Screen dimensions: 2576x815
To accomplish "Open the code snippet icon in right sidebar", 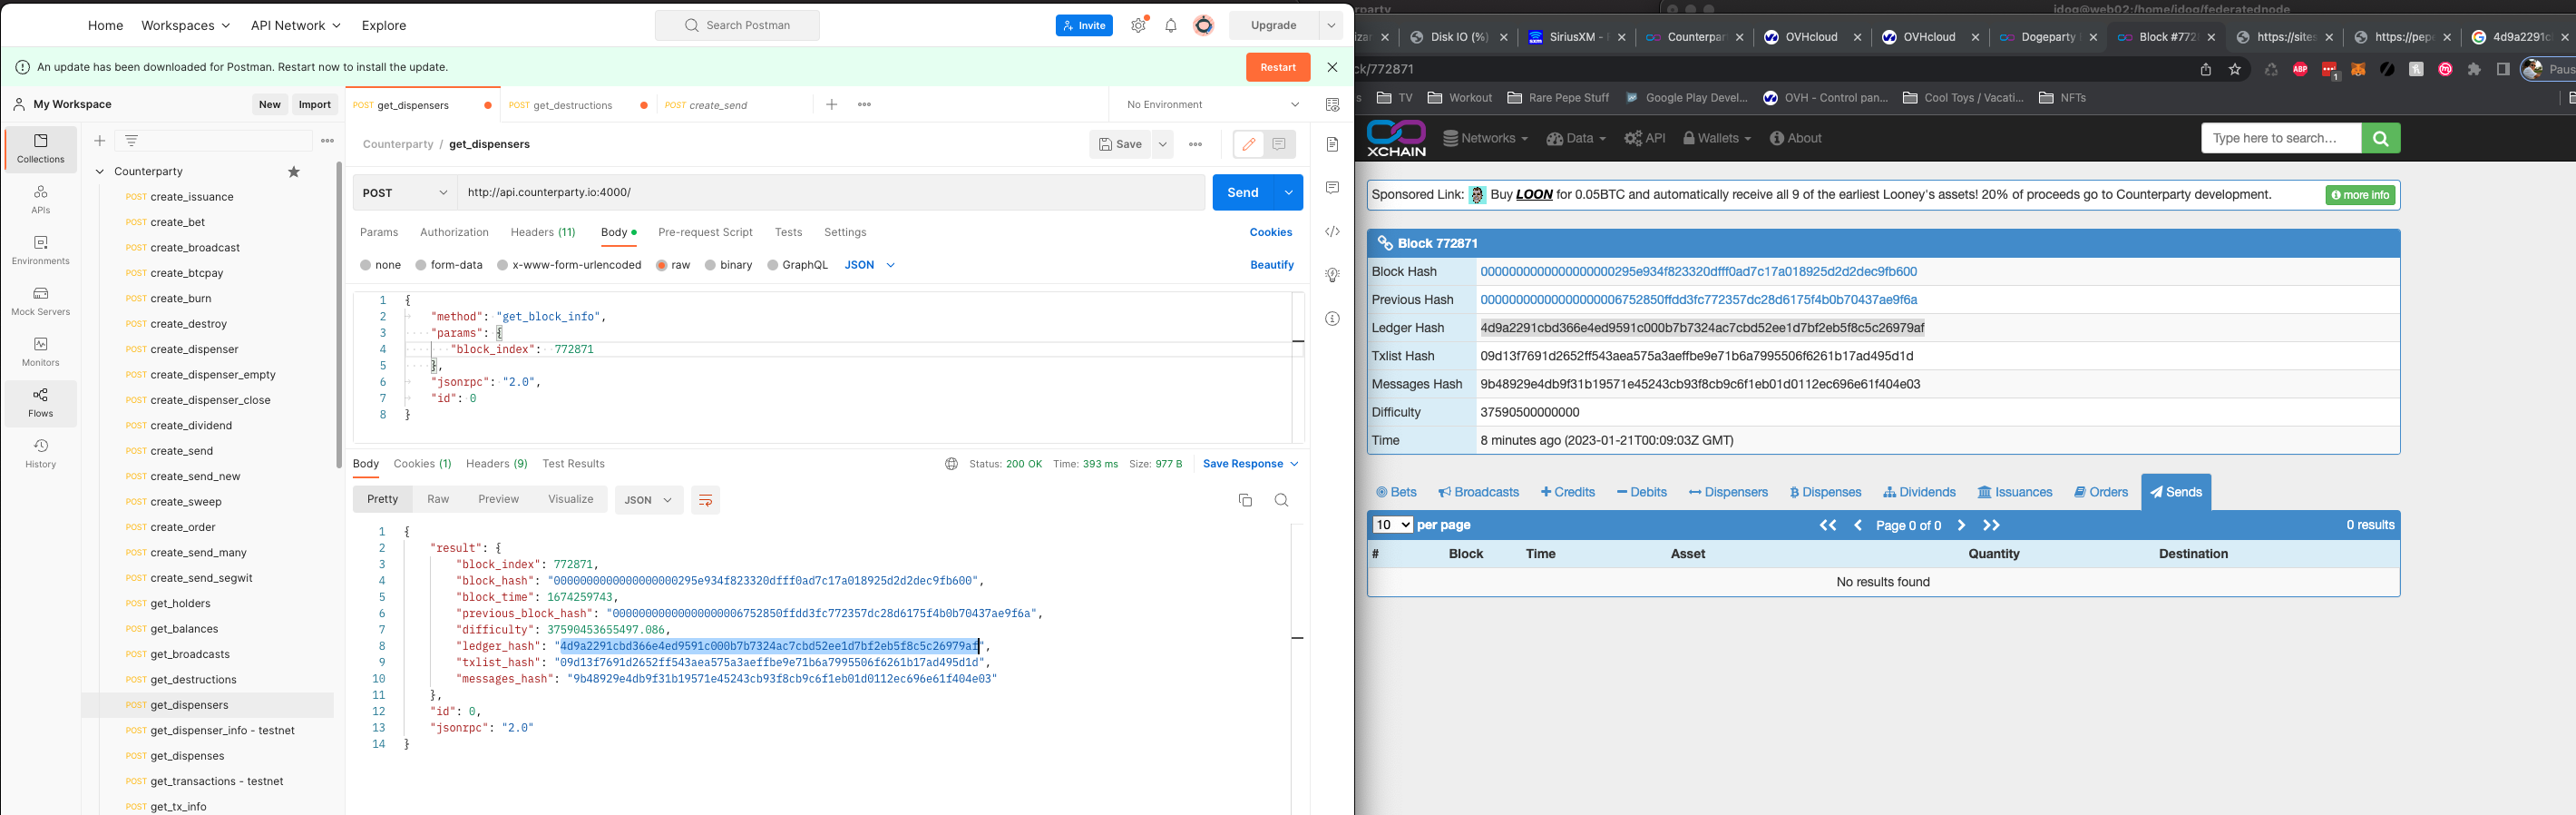I will pyautogui.click(x=1332, y=232).
